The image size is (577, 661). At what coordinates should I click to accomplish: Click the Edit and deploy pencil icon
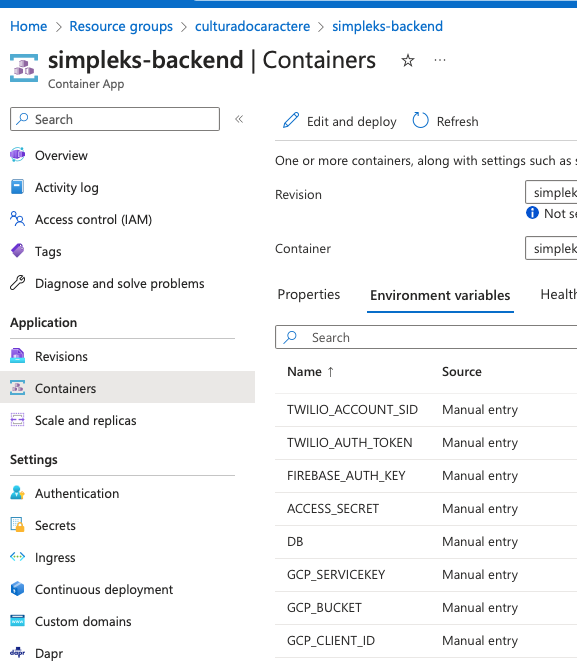291,120
